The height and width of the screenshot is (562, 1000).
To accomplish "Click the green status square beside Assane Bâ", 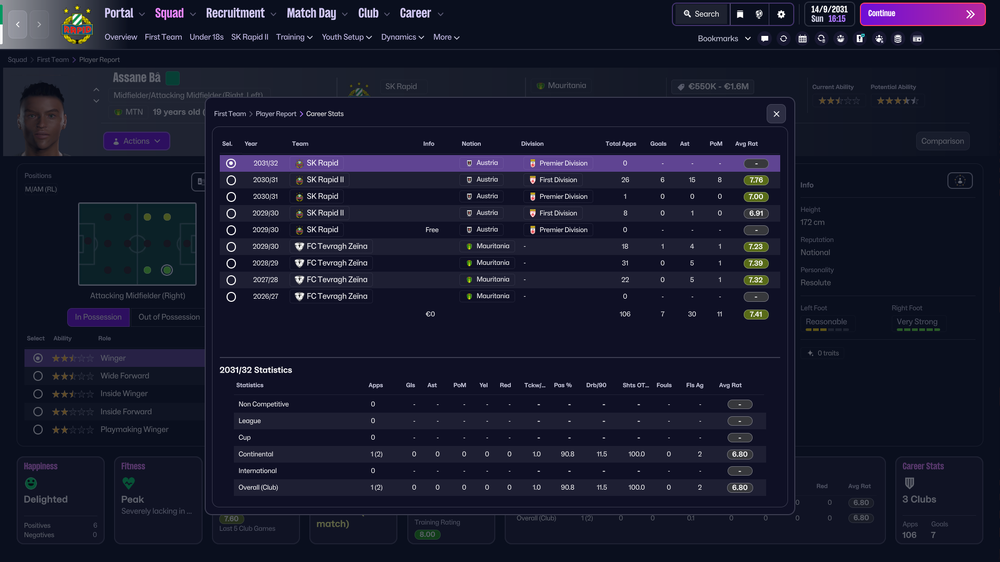I will (172, 78).
